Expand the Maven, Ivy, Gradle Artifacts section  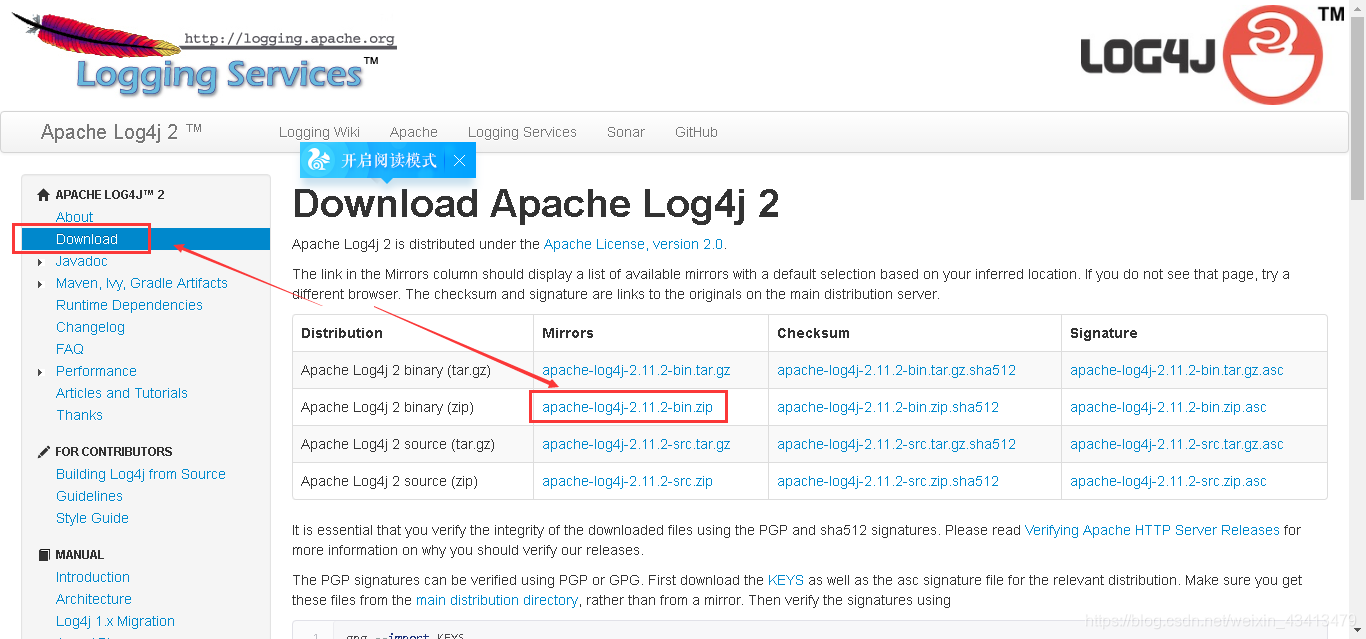(40, 283)
